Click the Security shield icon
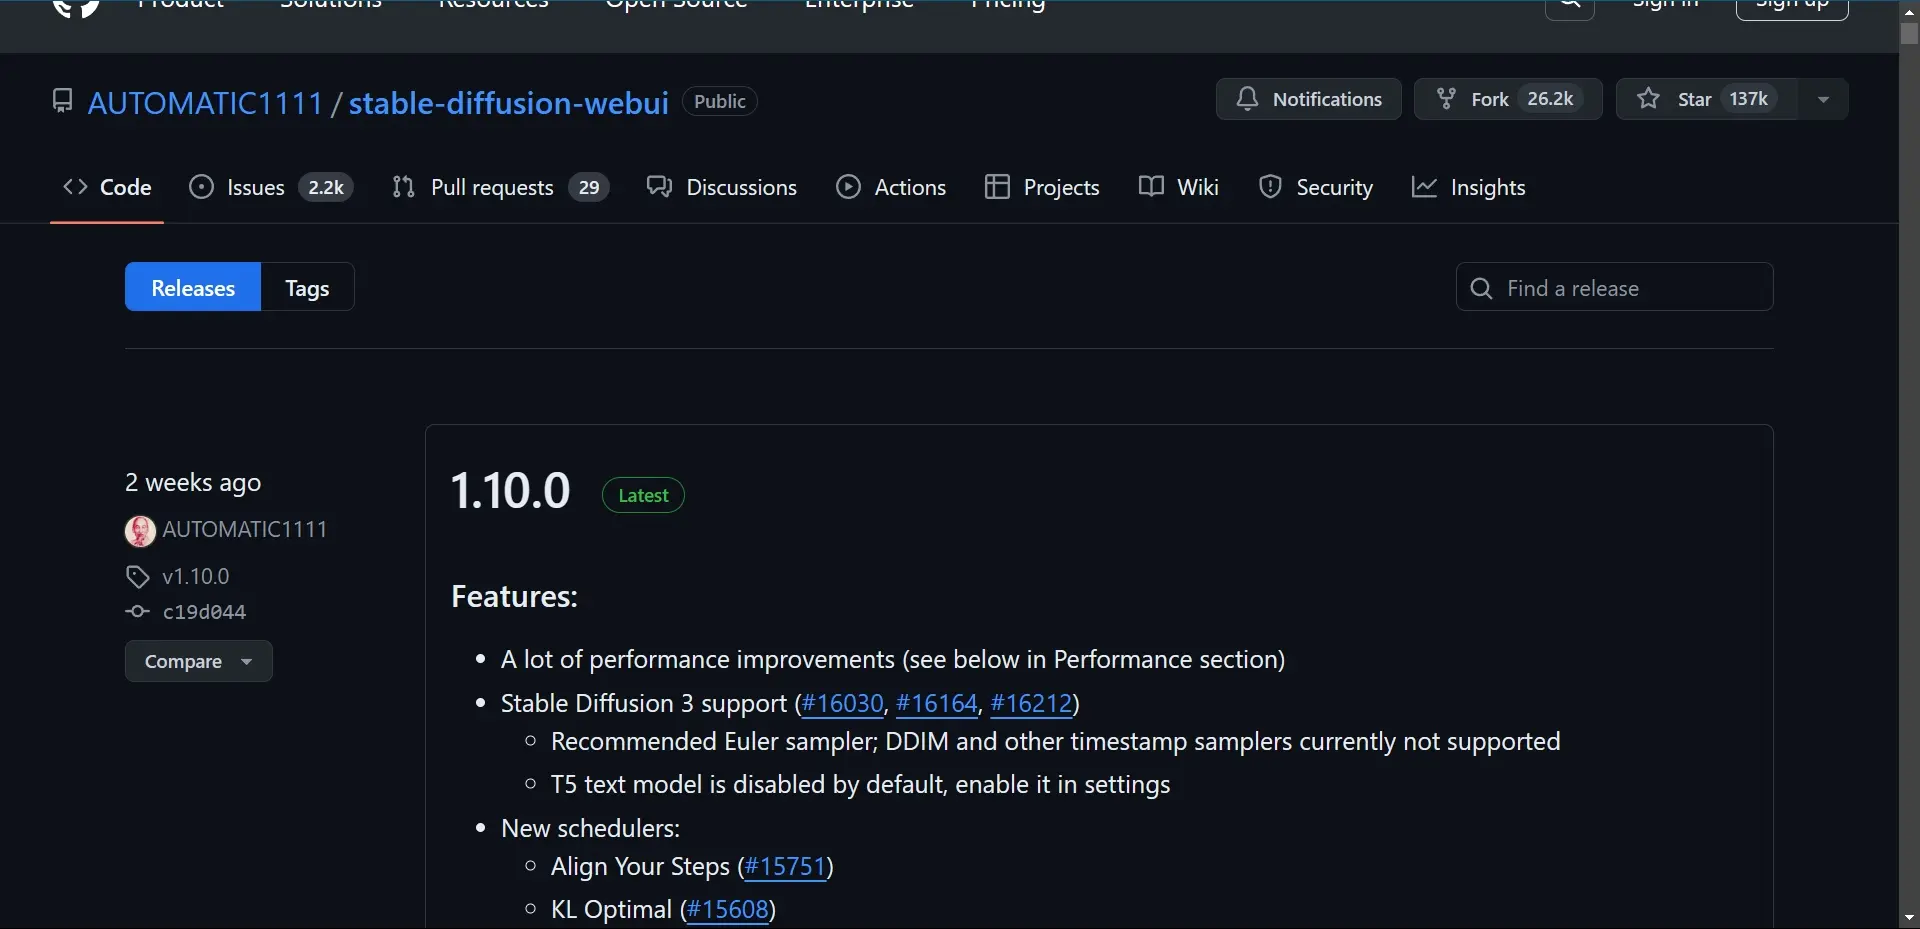 click(1270, 187)
